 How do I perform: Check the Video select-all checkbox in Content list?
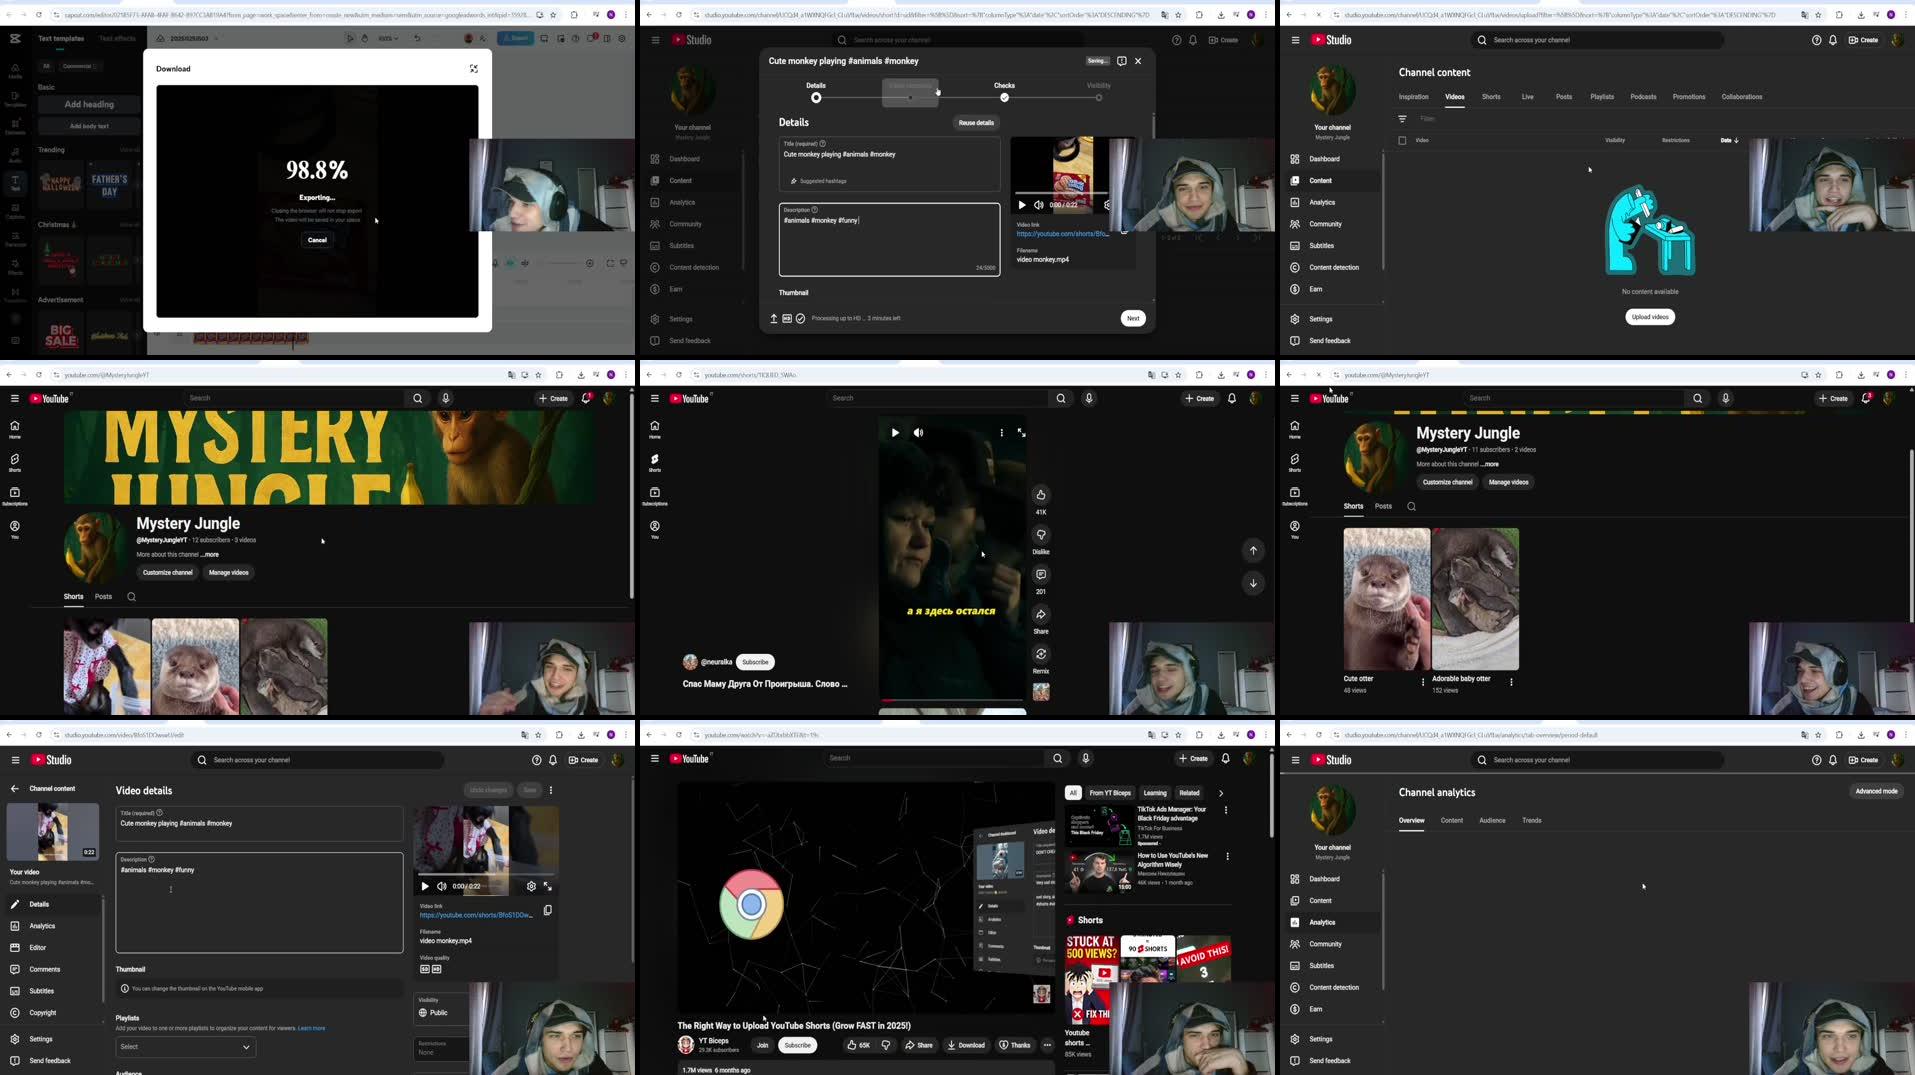[x=1403, y=140]
